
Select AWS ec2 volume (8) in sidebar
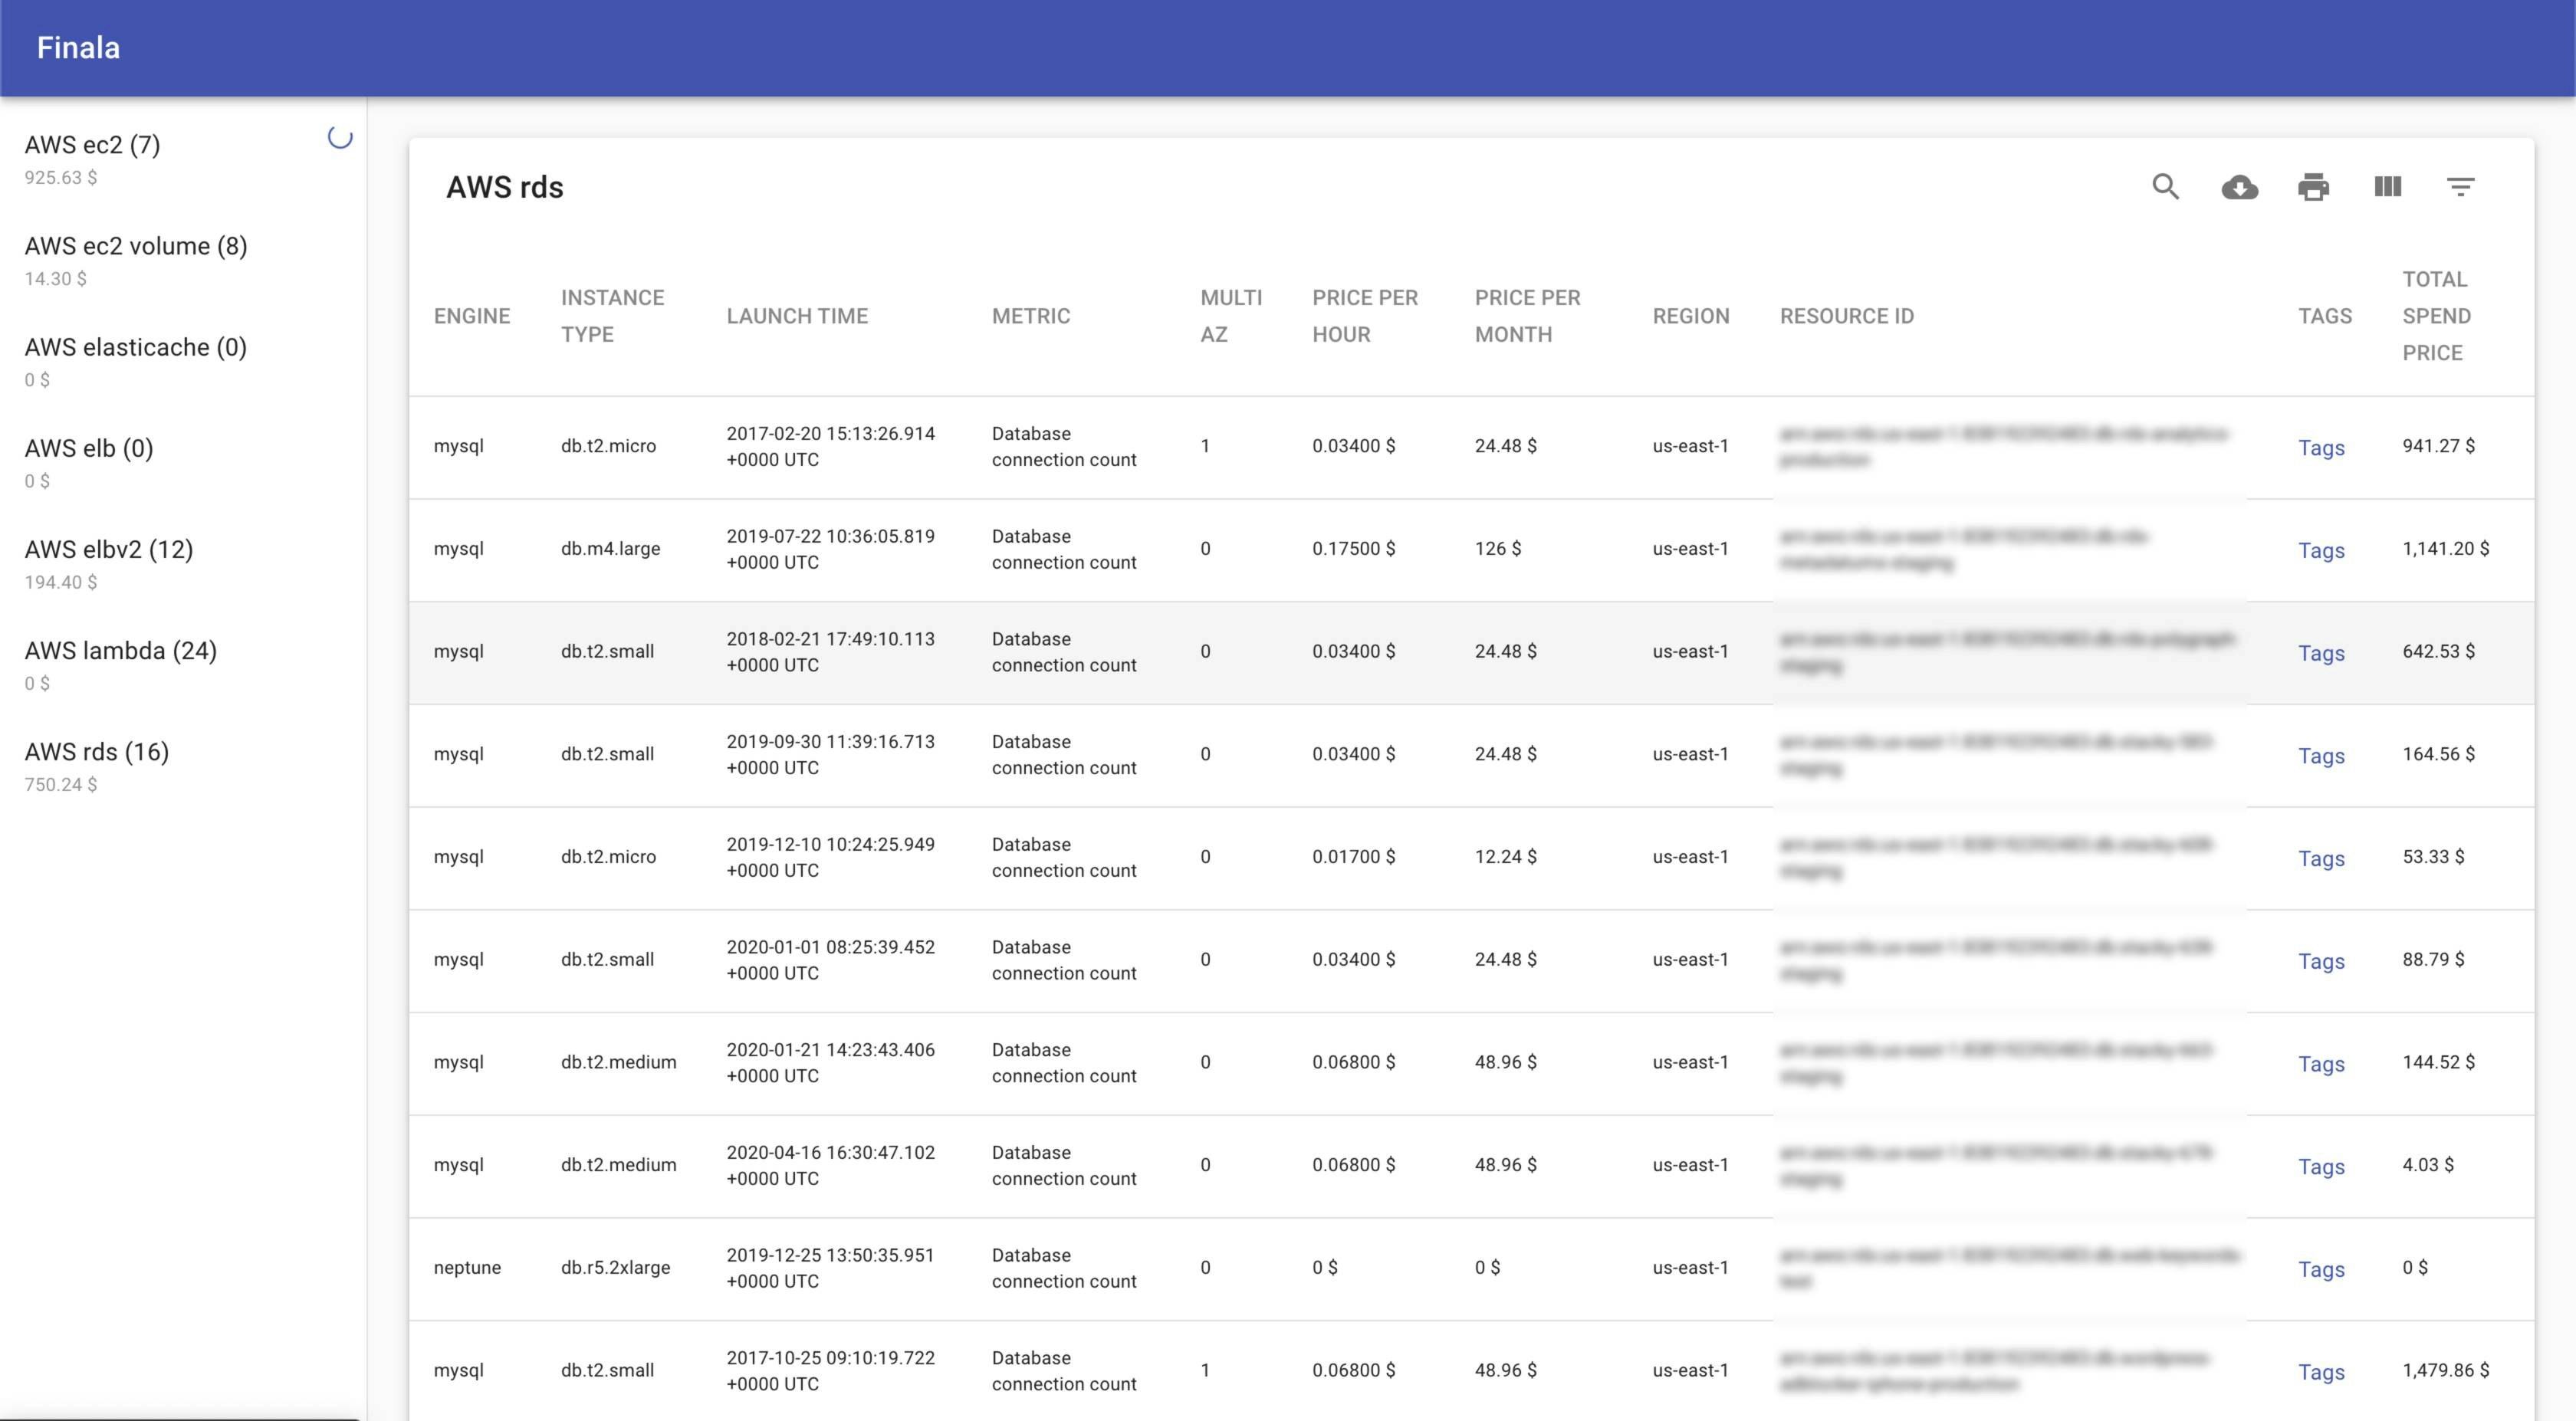coord(136,246)
